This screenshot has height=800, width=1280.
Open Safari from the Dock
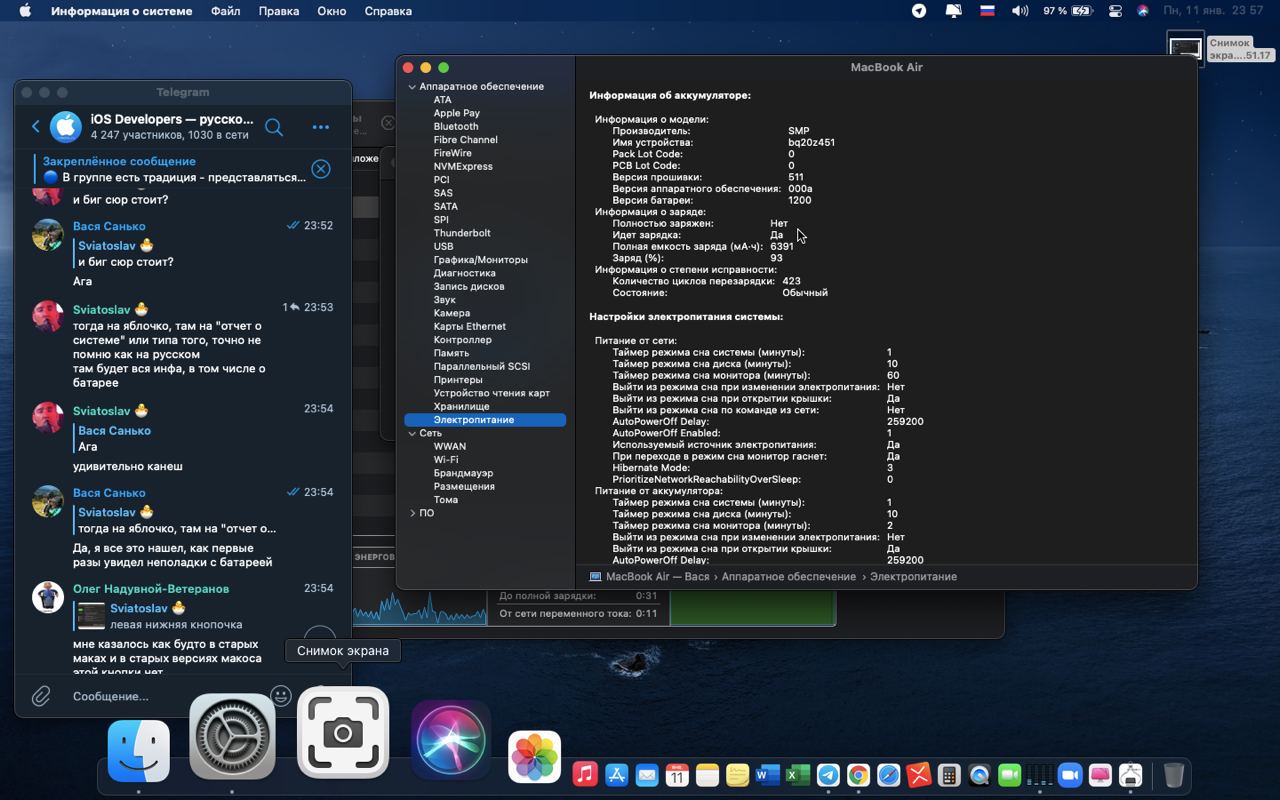[x=888, y=775]
